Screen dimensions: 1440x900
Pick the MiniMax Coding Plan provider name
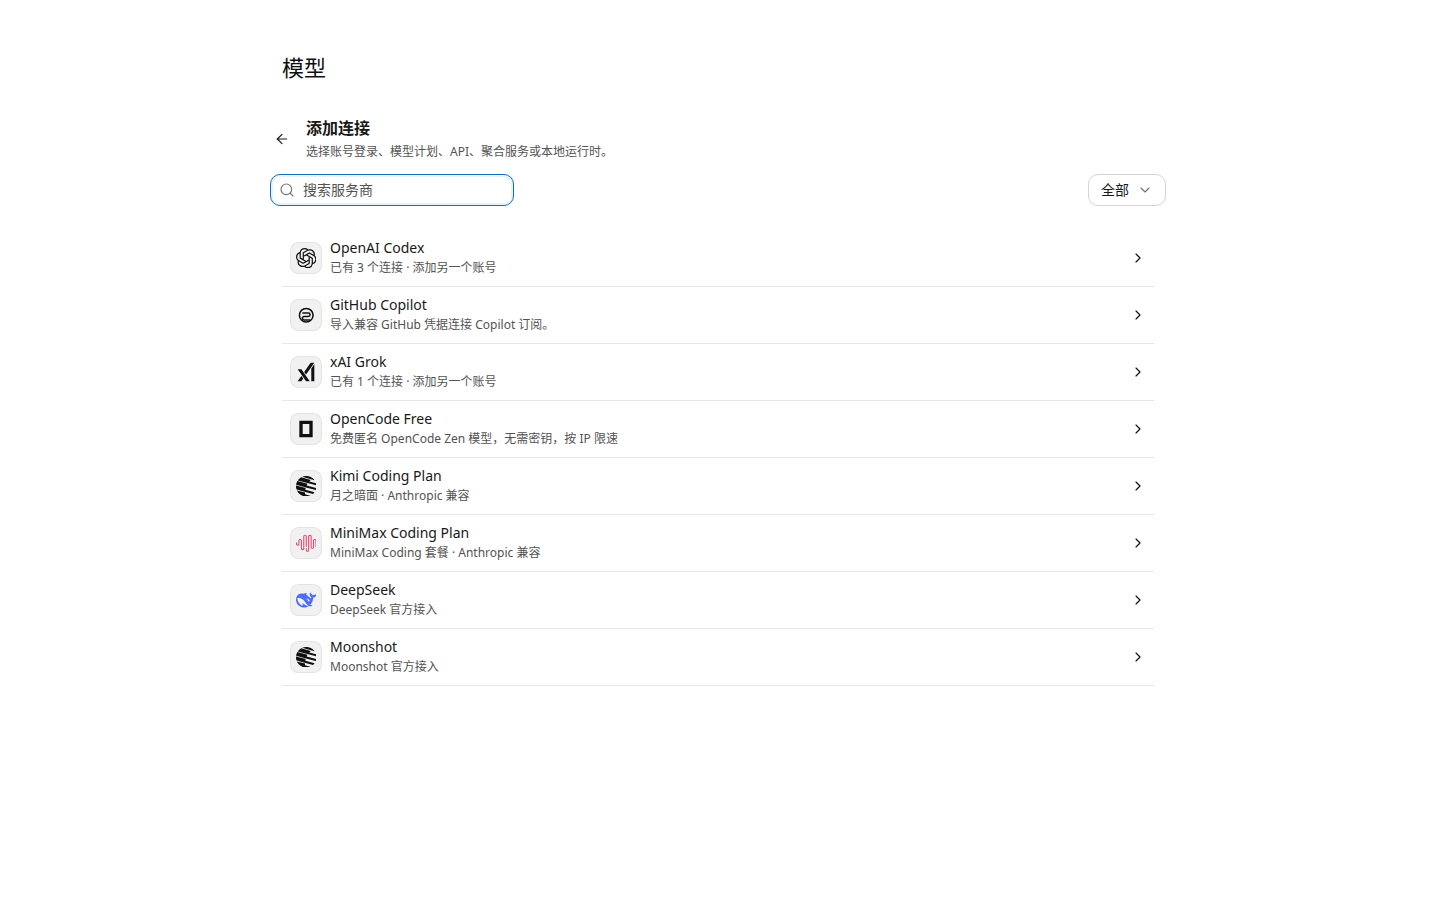[399, 533]
